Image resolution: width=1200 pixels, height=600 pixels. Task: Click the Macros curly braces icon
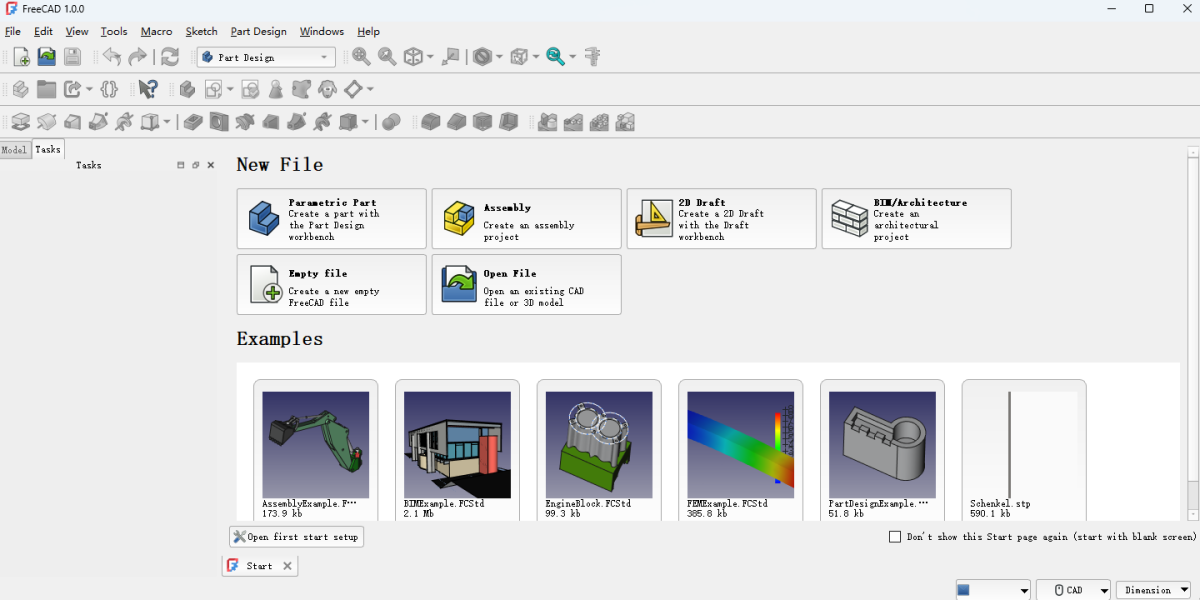click(109, 90)
